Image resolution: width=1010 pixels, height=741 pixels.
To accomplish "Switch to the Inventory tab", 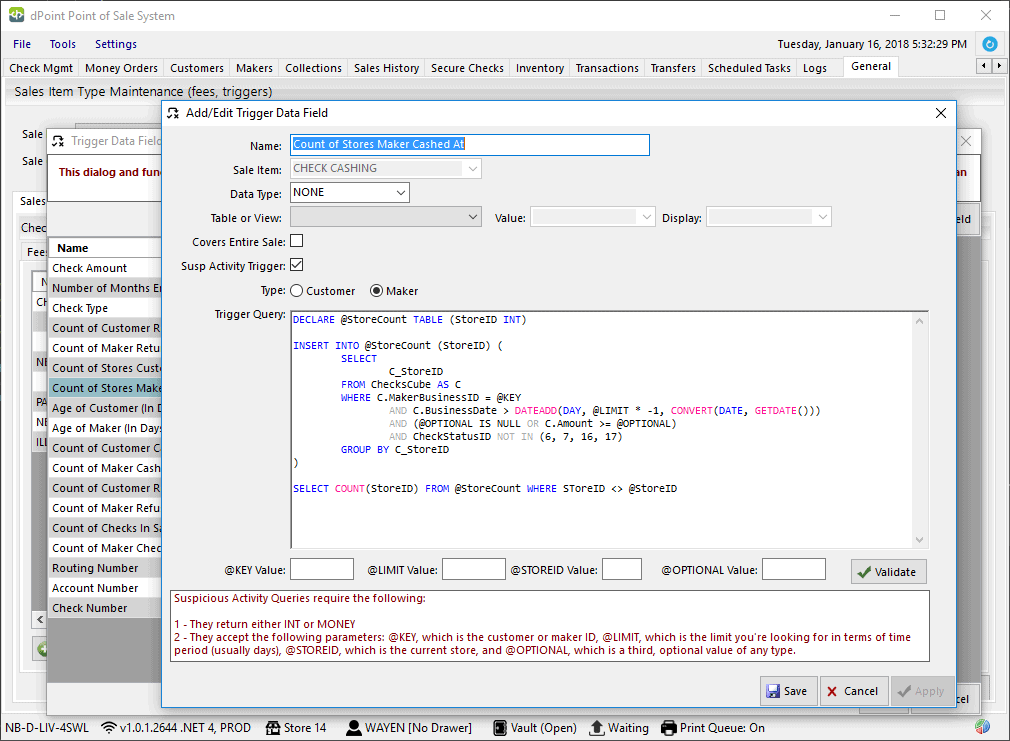I will (x=540, y=68).
